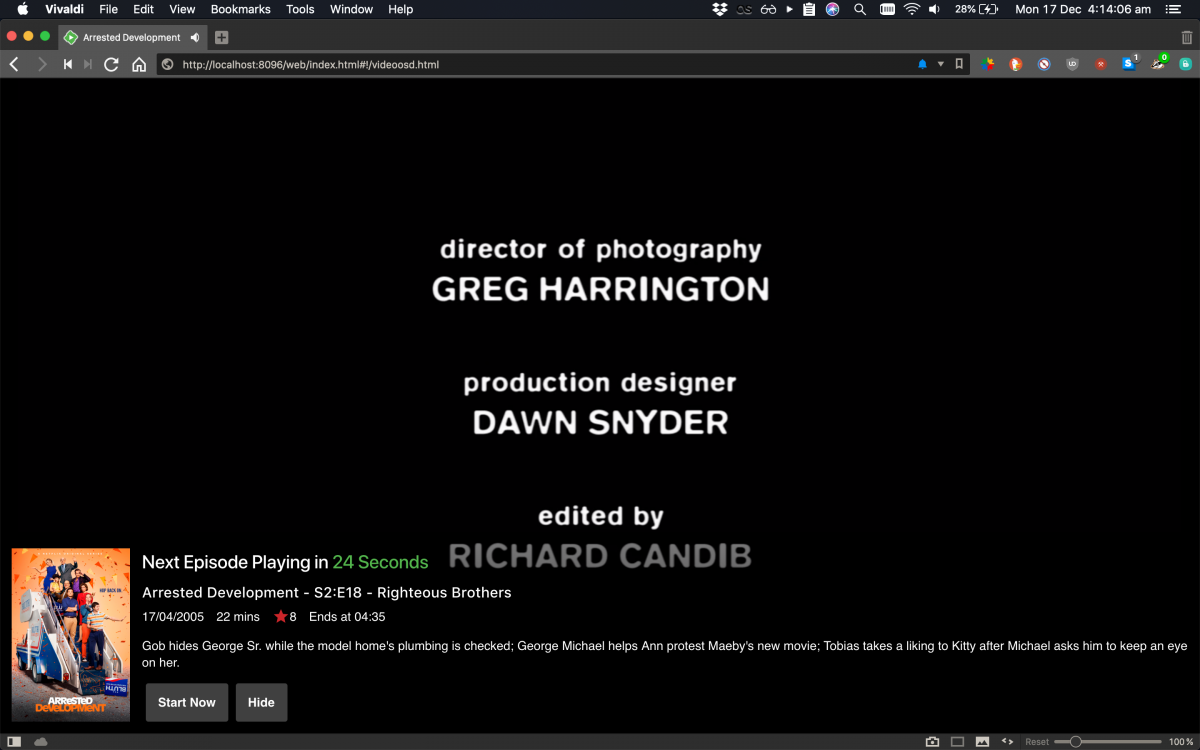Open the volume control in menu bar
This screenshot has width=1200, height=750.
(x=934, y=9)
